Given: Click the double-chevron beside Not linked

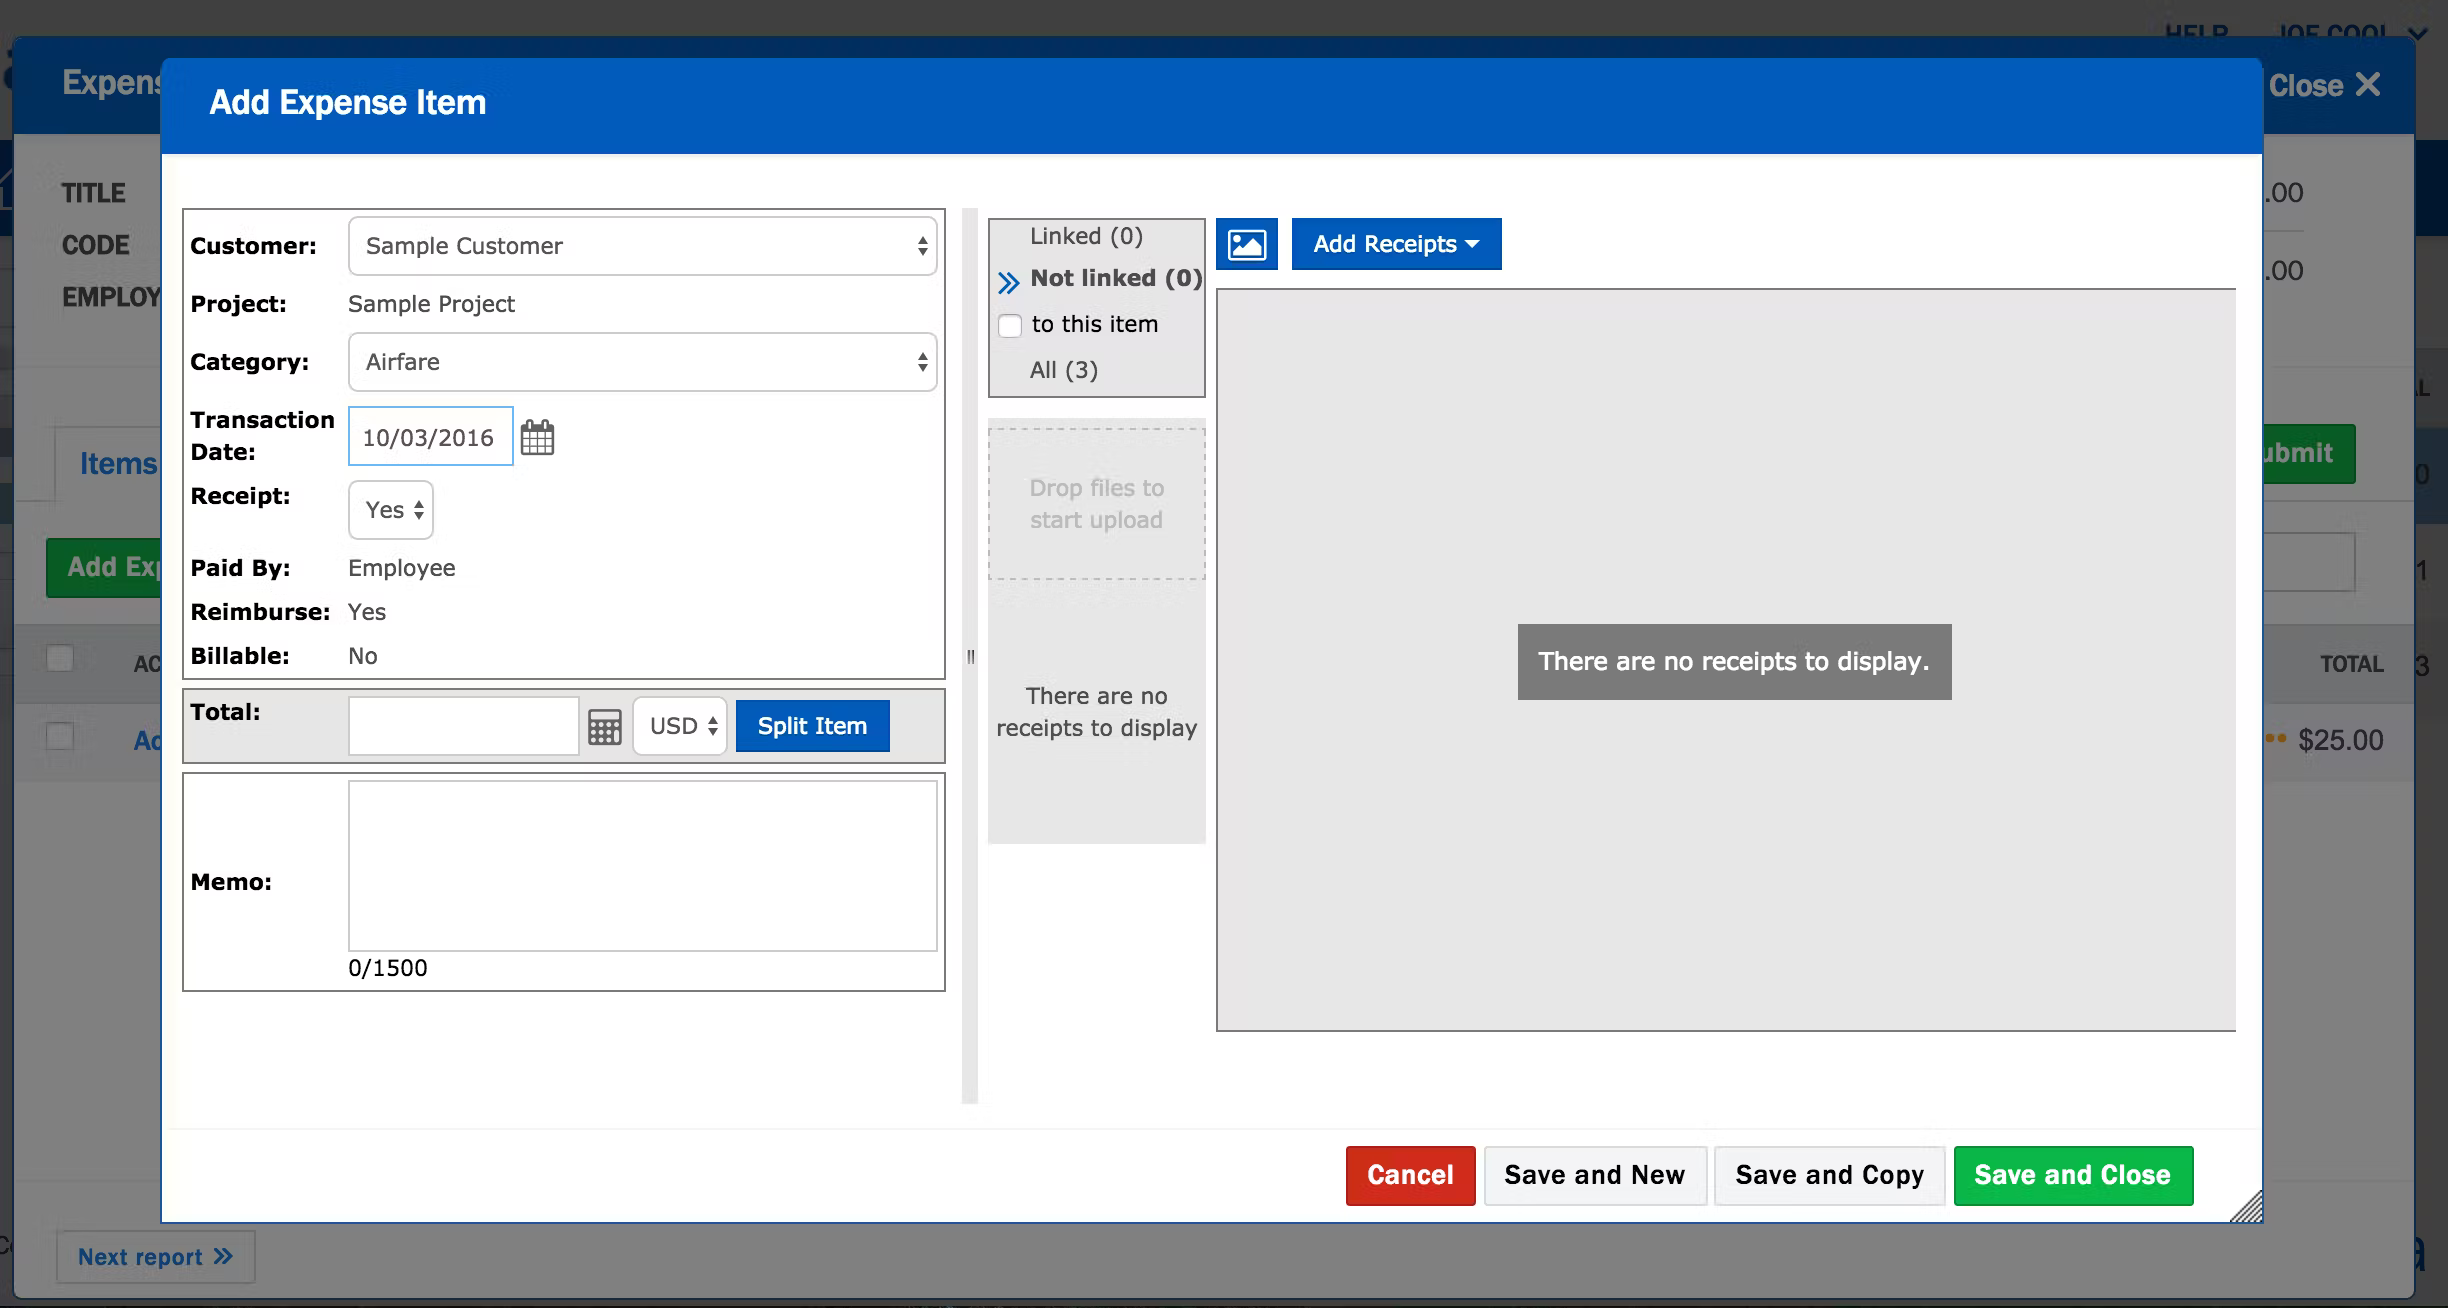Looking at the screenshot, I should [1008, 282].
